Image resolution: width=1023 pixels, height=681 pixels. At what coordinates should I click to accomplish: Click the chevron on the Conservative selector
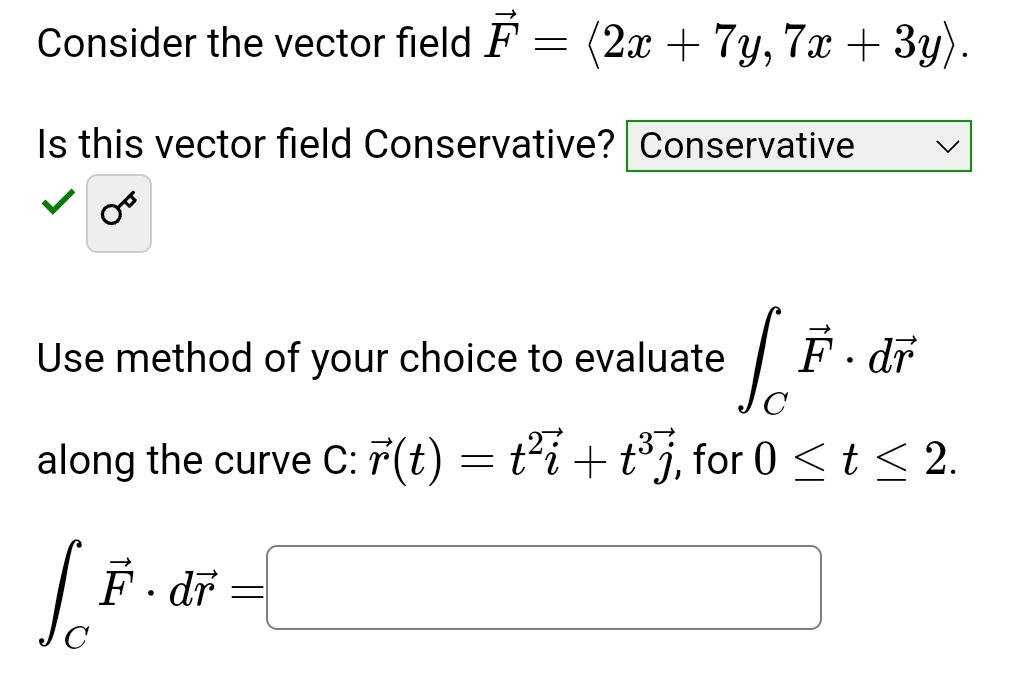(948, 147)
